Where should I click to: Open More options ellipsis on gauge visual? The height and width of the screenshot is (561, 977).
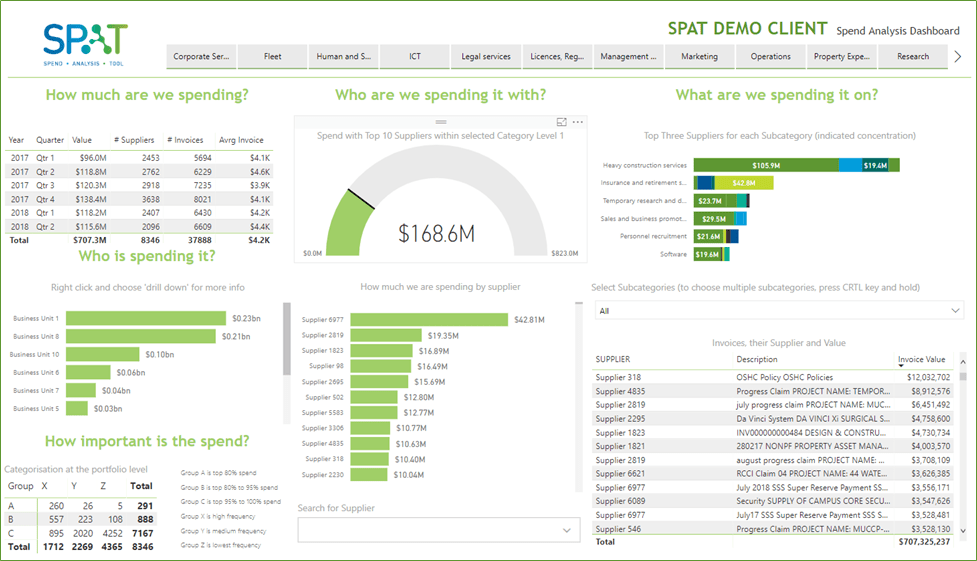578,122
